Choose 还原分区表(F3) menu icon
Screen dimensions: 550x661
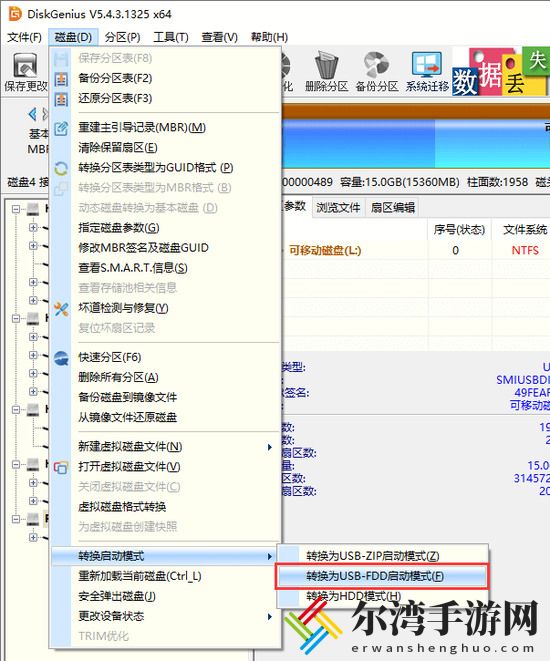tap(61, 99)
